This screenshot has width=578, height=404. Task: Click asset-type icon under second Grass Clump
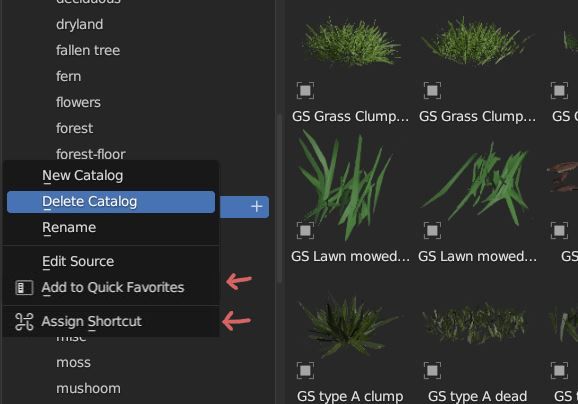(432, 90)
